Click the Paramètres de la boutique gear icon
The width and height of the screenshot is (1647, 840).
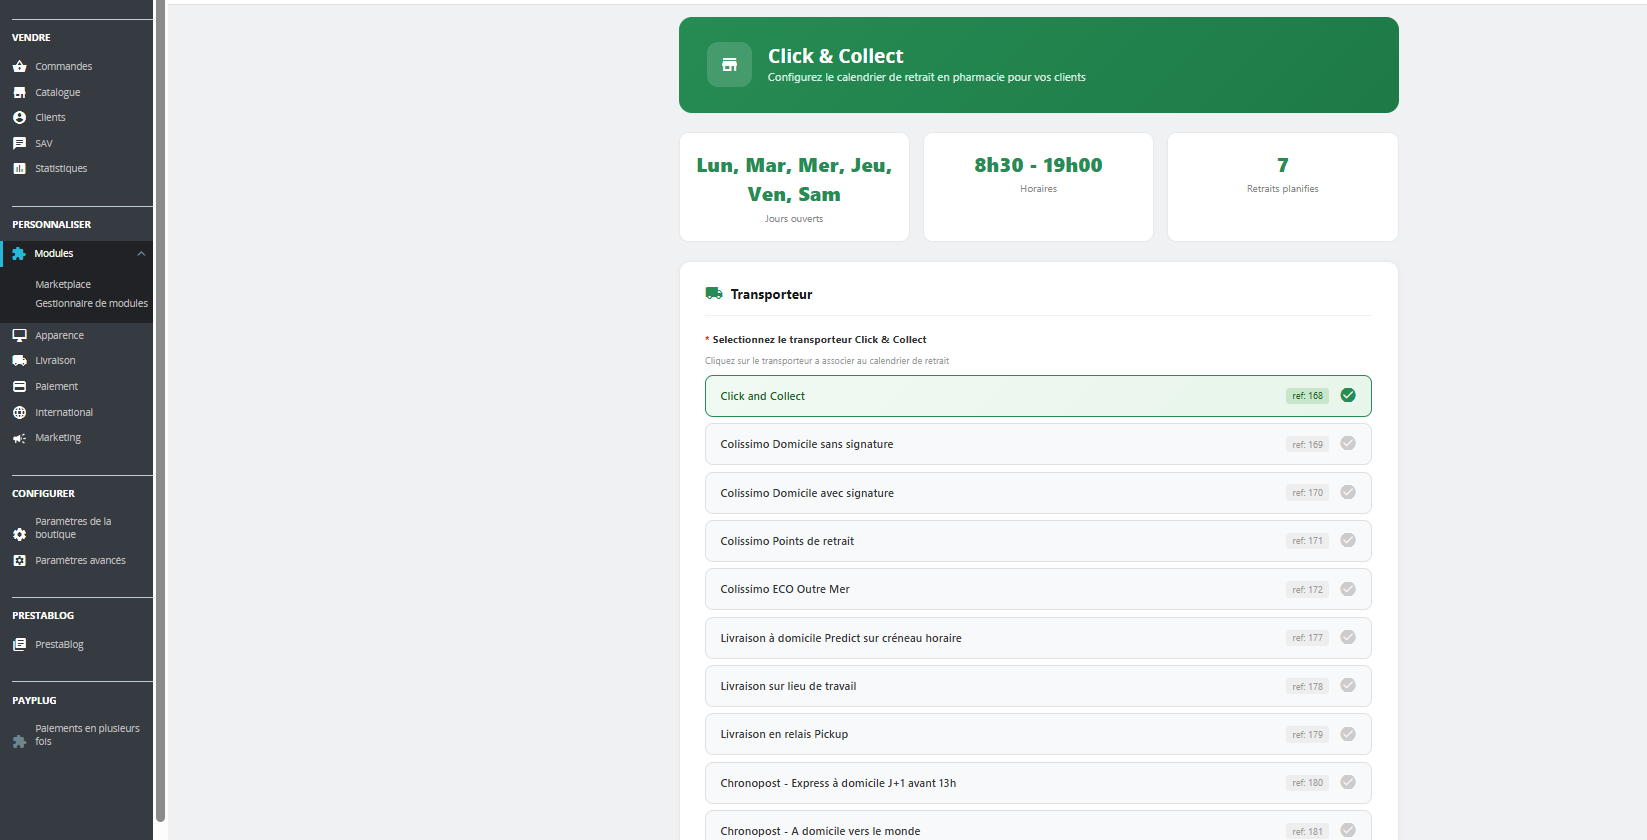click(x=19, y=535)
